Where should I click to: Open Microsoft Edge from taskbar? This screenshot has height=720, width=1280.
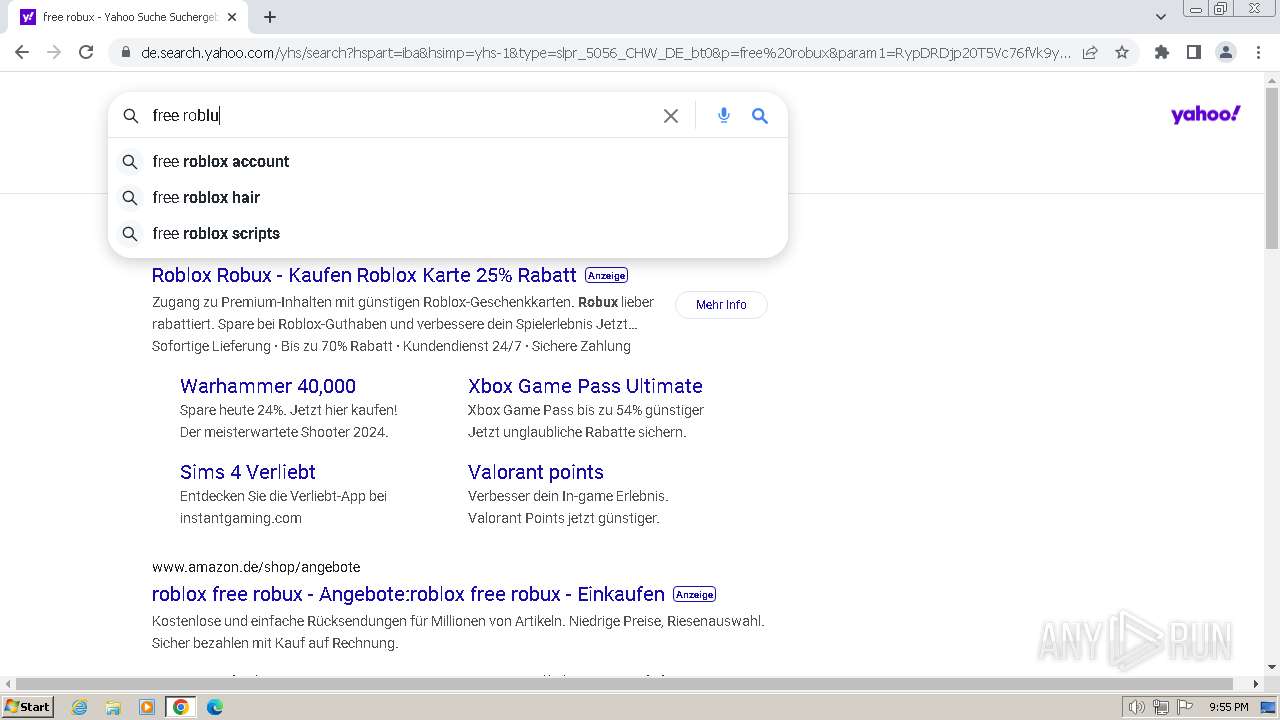click(215, 707)
